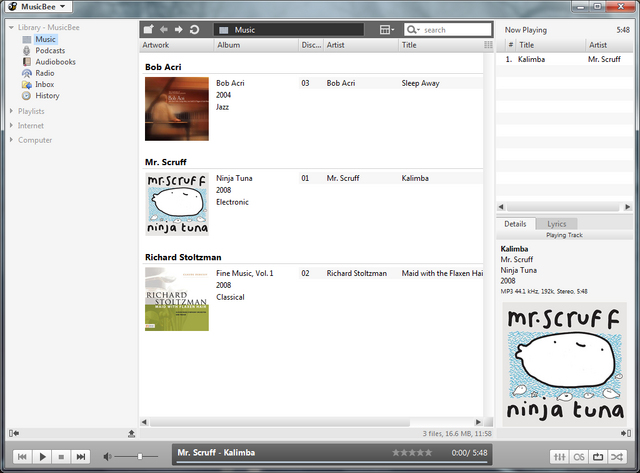Switch to the Details tab
The width and height of the screenshot is (640, 473).
pos(516,224)
